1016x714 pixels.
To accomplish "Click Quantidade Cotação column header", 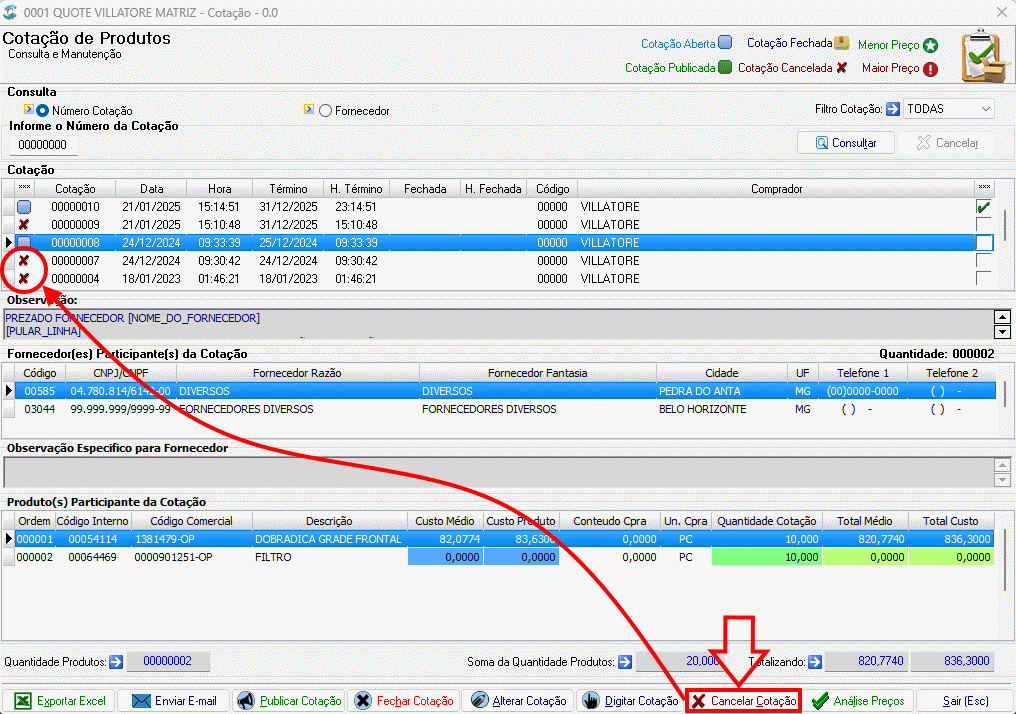I will (x=767, y=521).
